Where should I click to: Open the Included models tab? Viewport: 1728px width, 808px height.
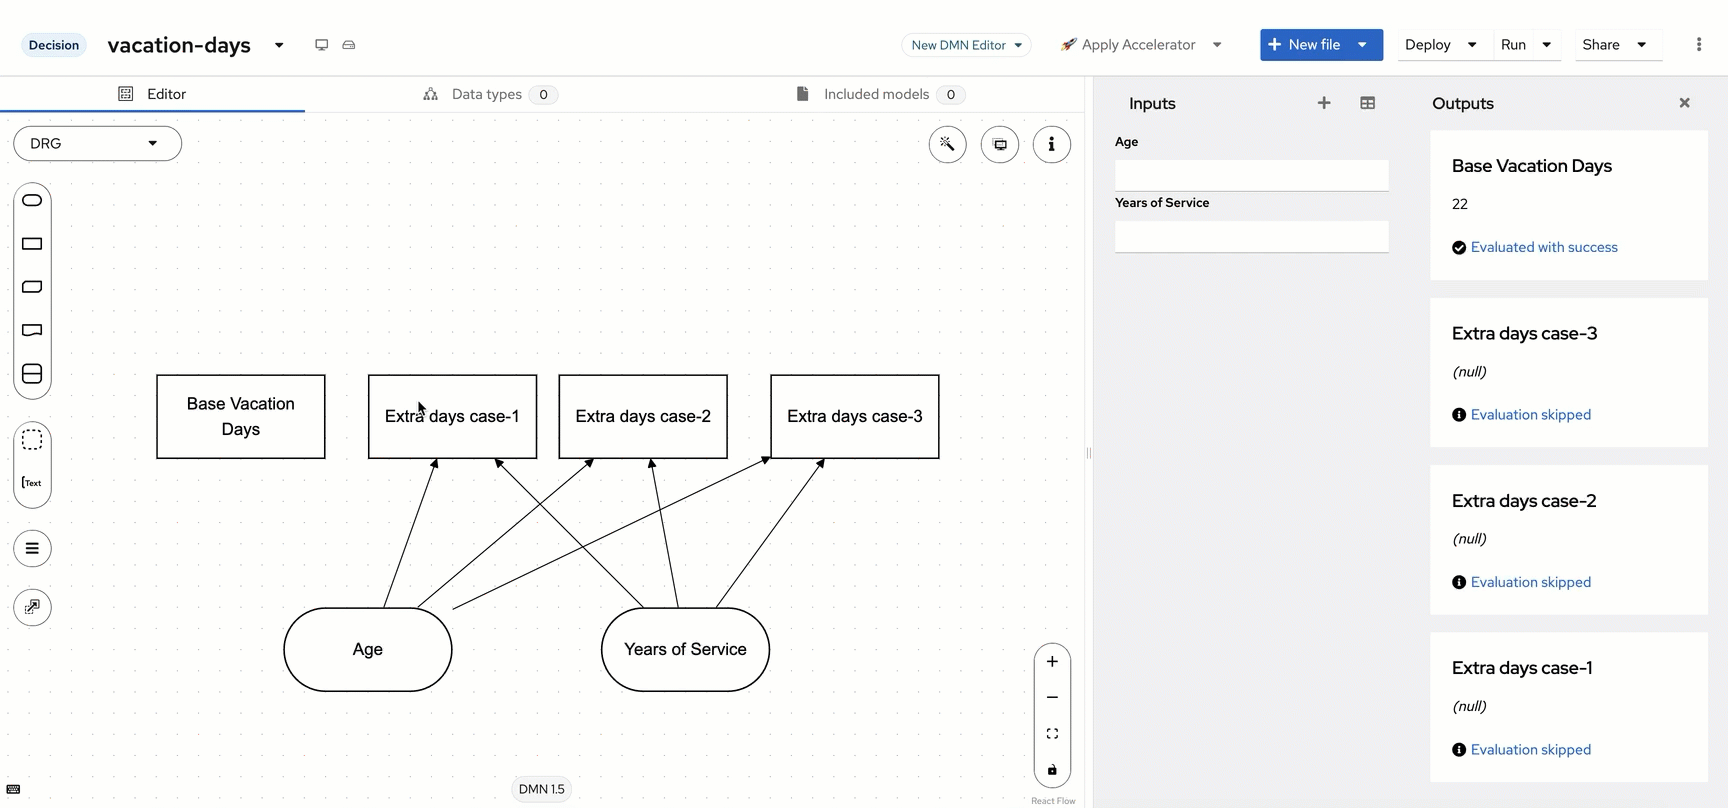coord(876,94)
